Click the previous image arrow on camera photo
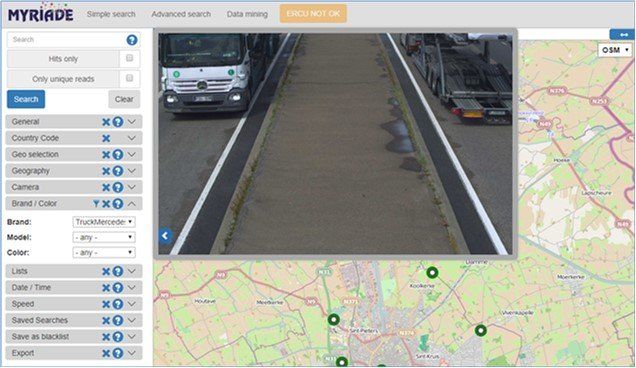The width and height of the screenshot is (636, 368). tap(165, 235)
